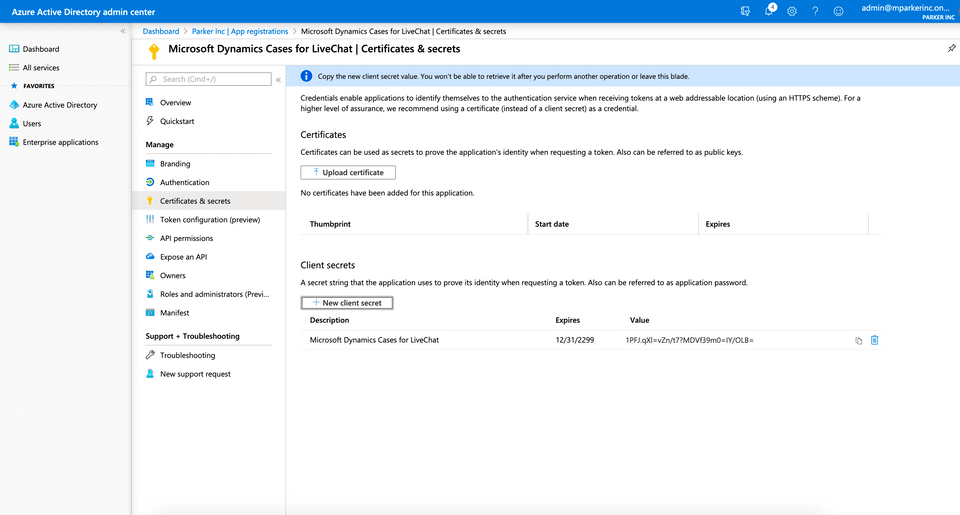Click the Authentication menu icon
Screen dimensions: 960x515
pyautogui.click(x=150, y=182)
